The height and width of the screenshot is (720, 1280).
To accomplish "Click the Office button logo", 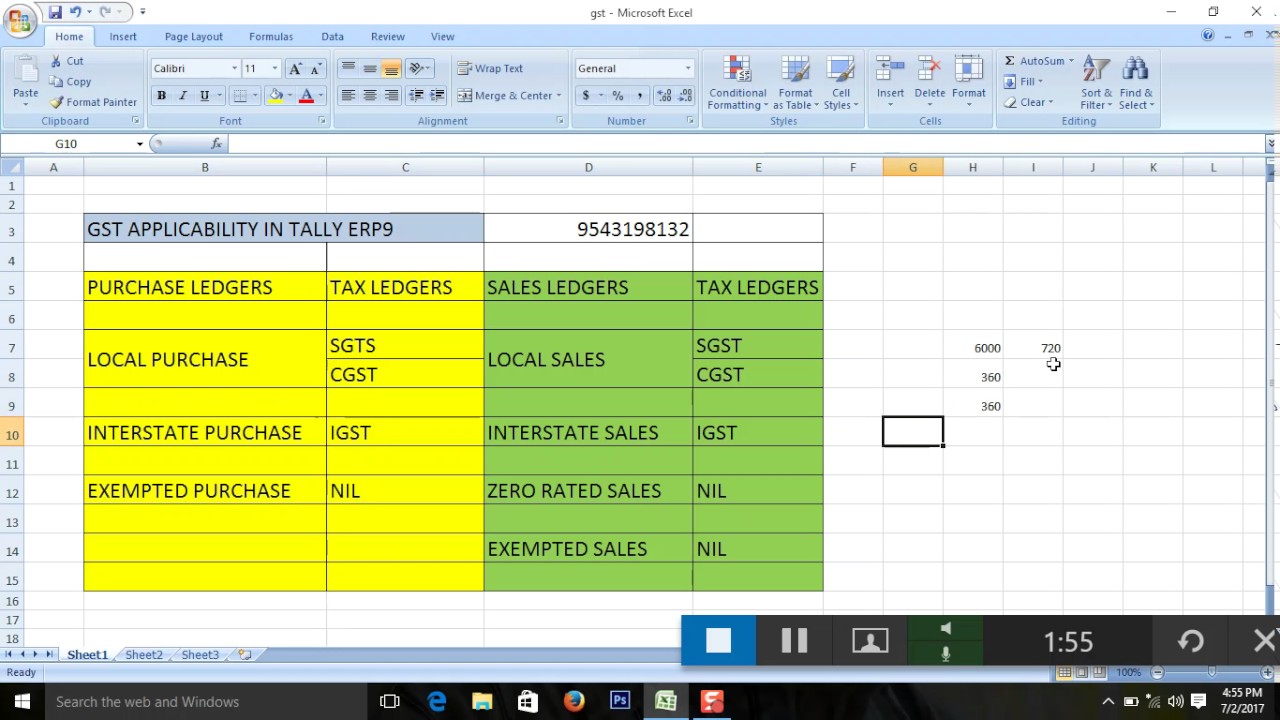I will click(x=19, y=21).
